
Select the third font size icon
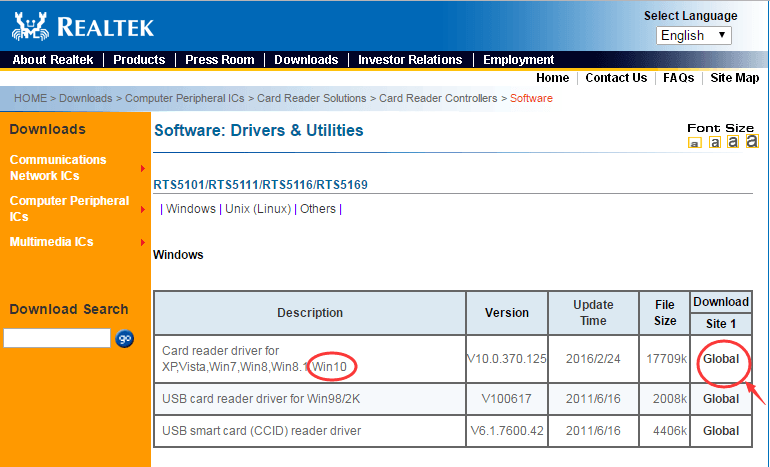click(733, 141)
